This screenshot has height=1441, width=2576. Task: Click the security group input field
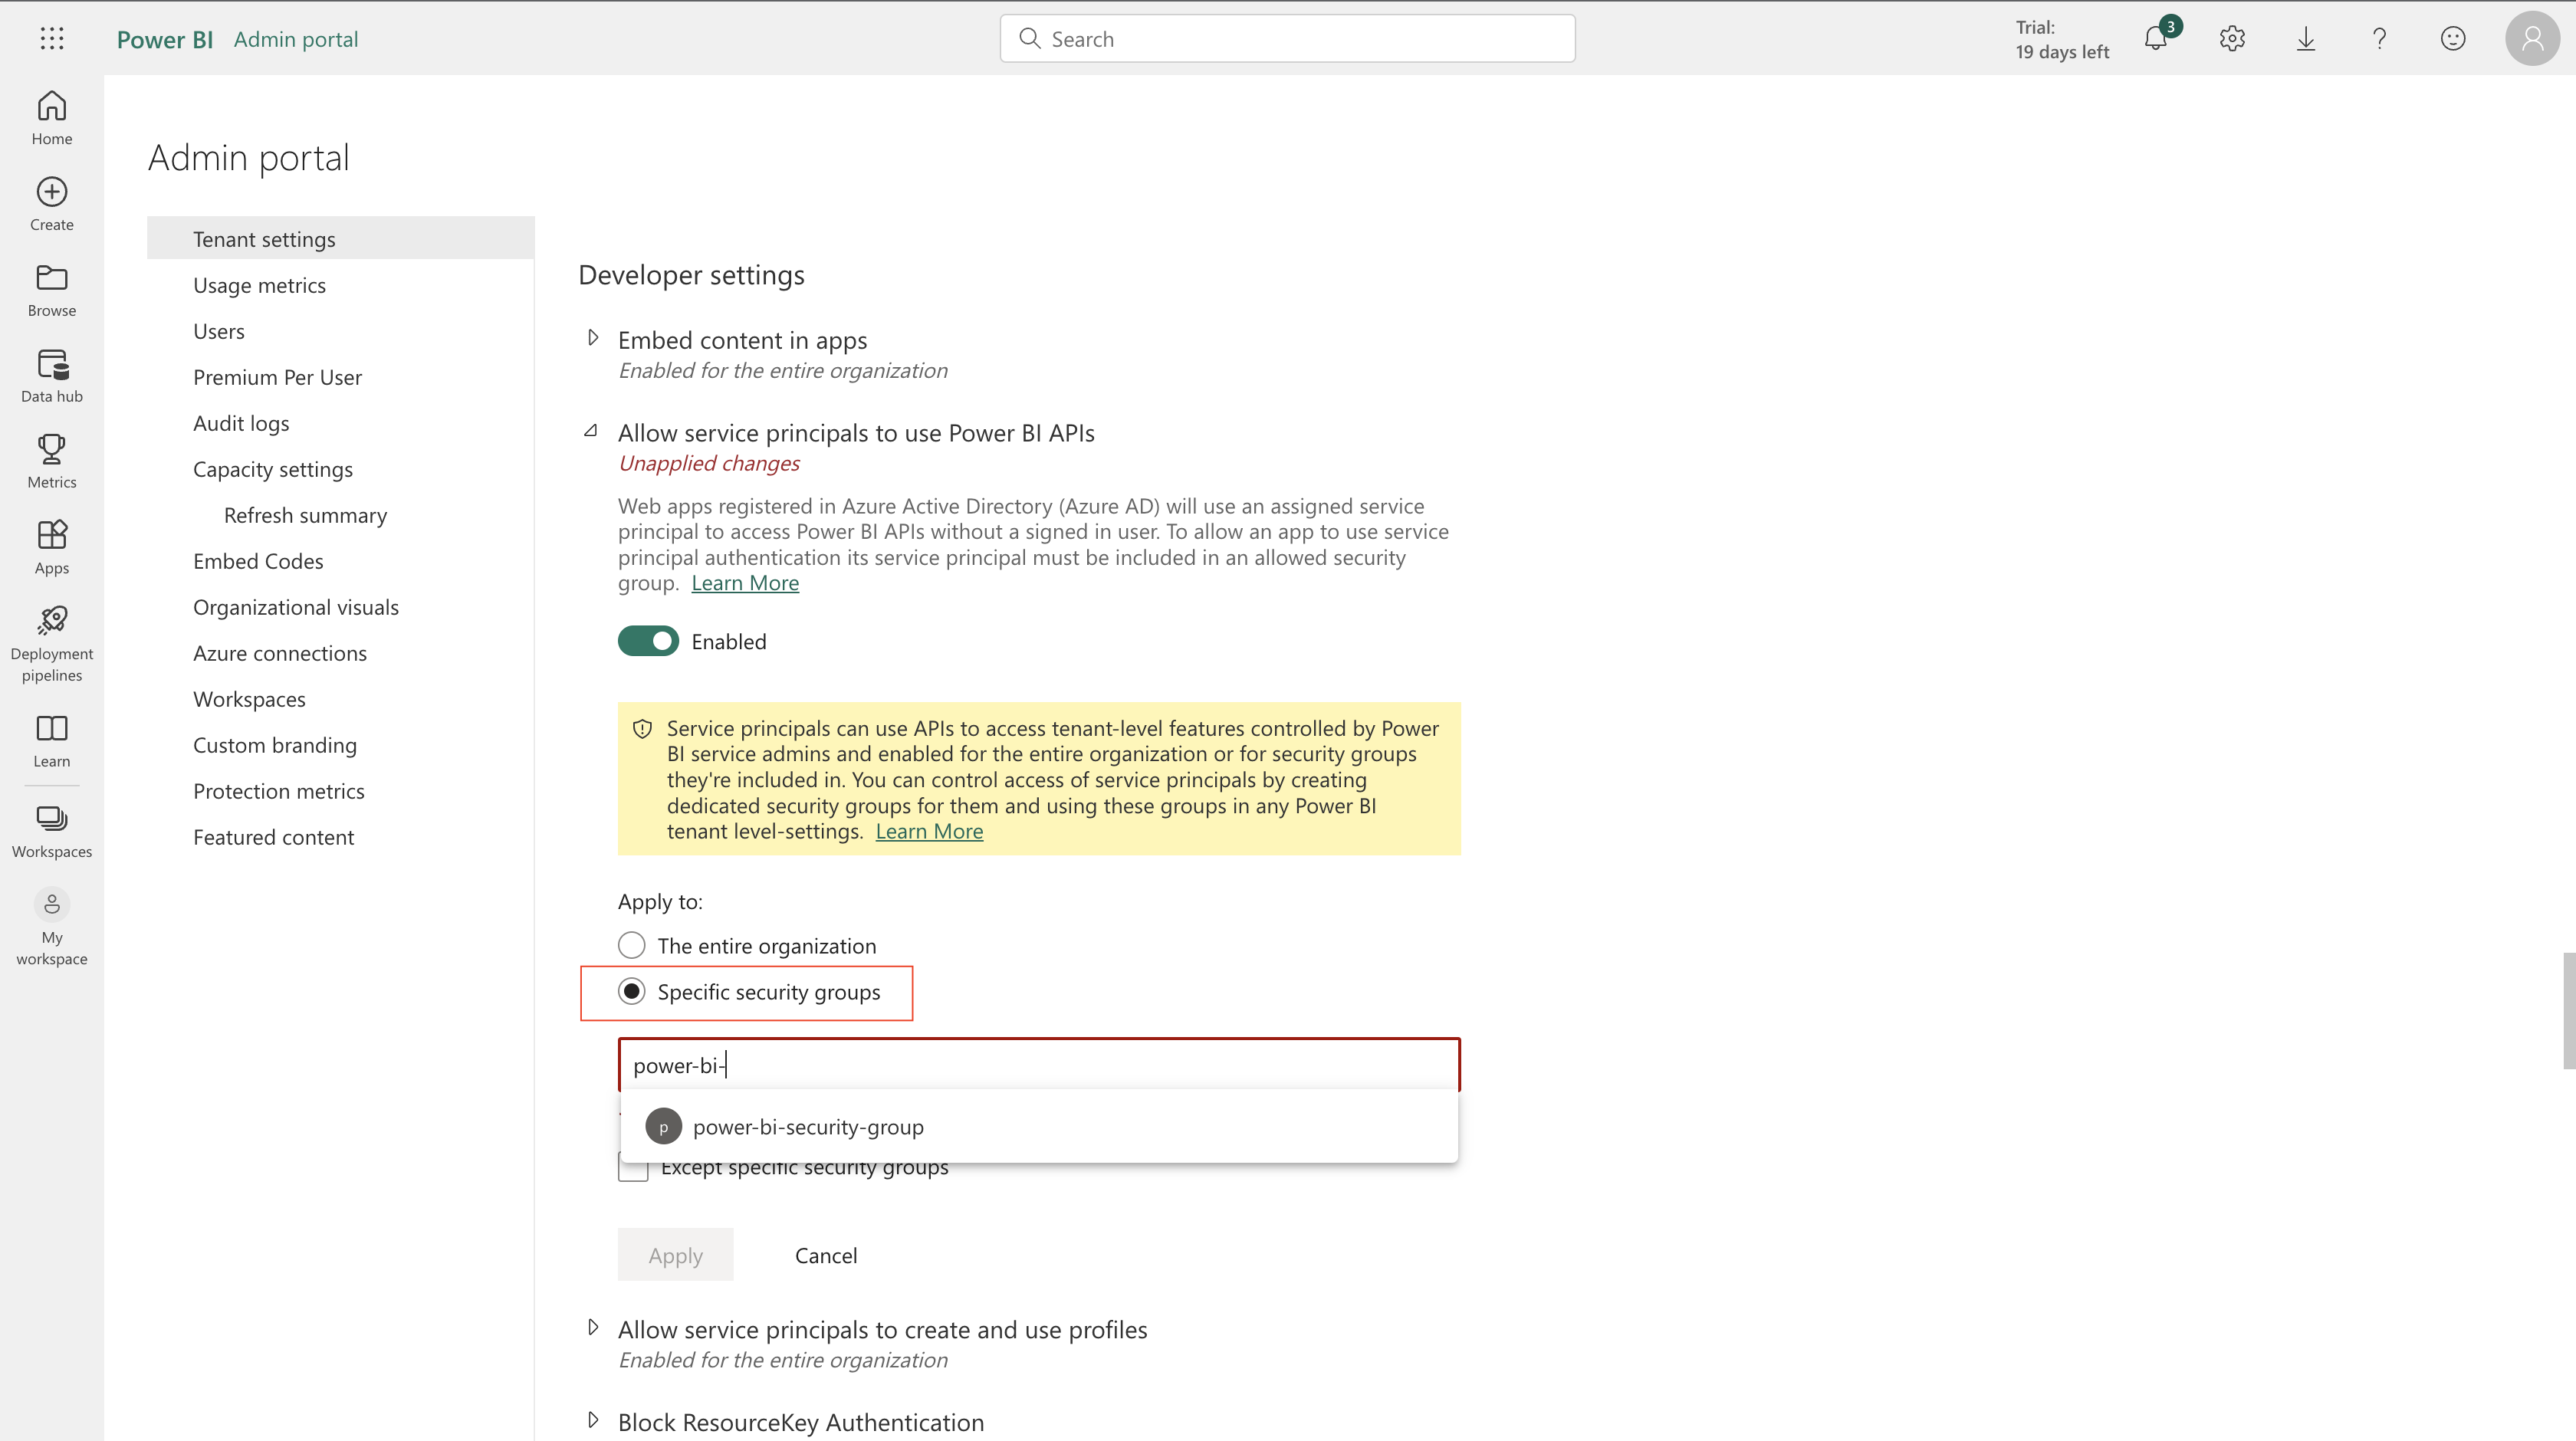coord(1039,1065)
